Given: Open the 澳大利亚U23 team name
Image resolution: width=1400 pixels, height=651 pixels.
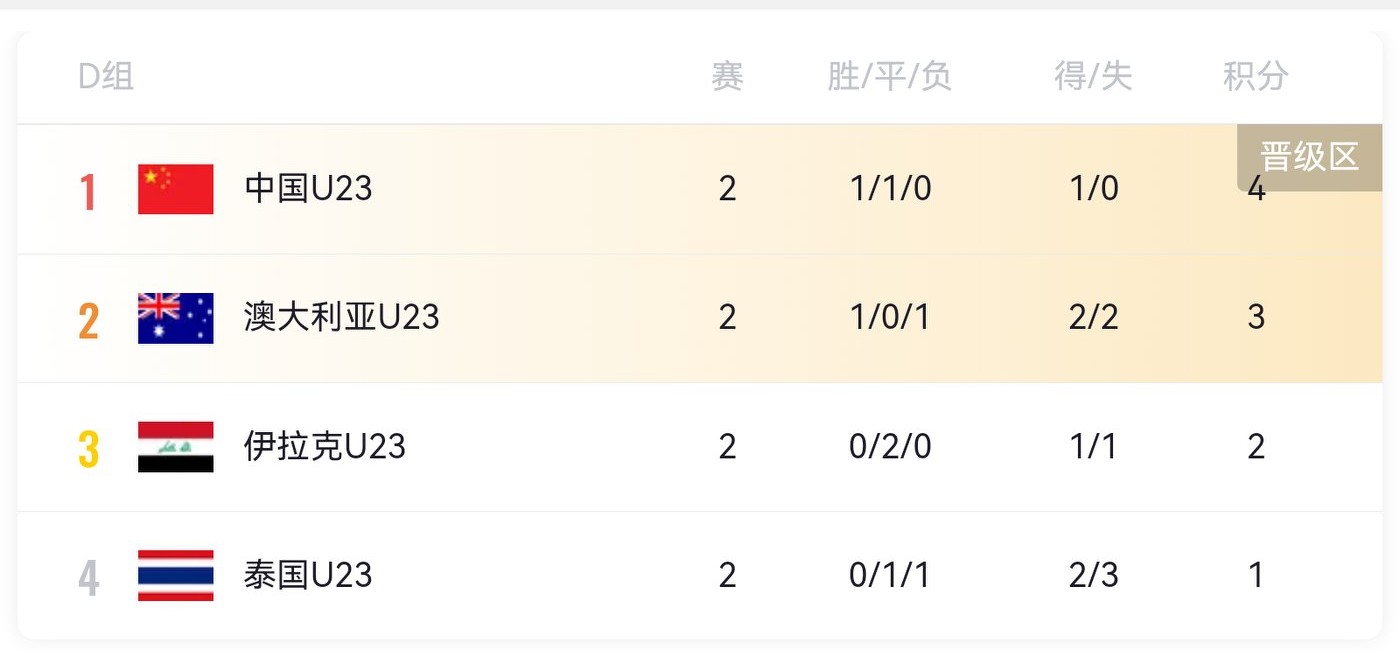Looking at the screenshot, I should coord(342,317).
